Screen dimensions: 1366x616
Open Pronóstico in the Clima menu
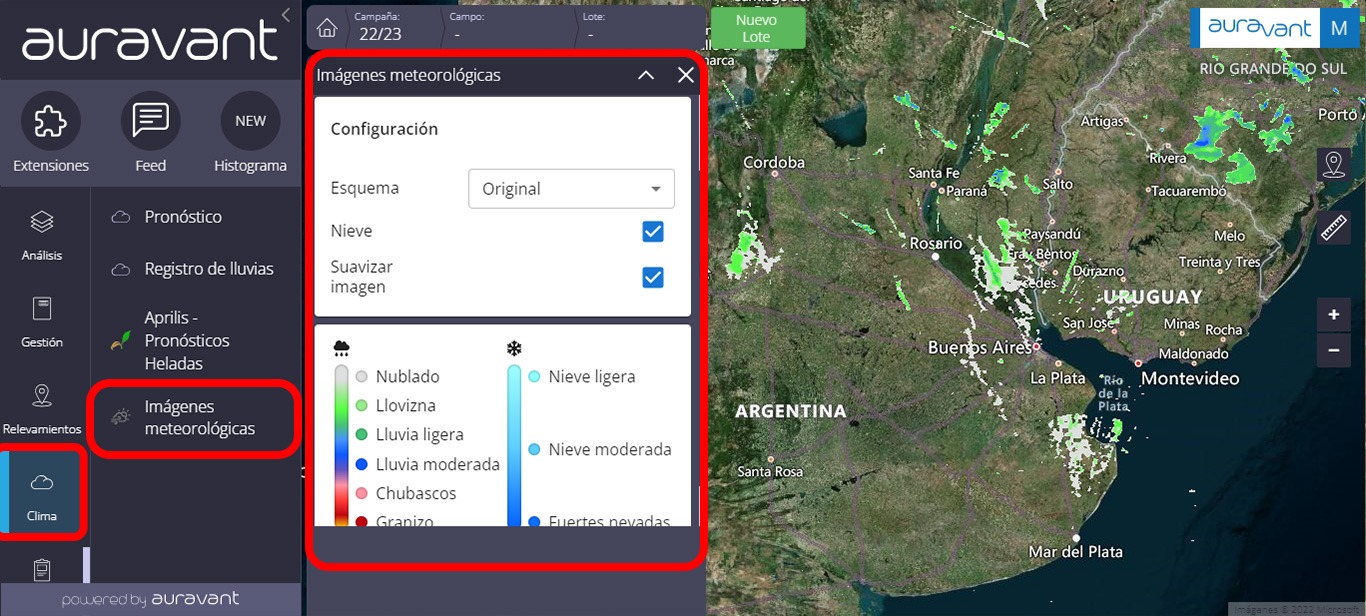(x=183, y=217)
